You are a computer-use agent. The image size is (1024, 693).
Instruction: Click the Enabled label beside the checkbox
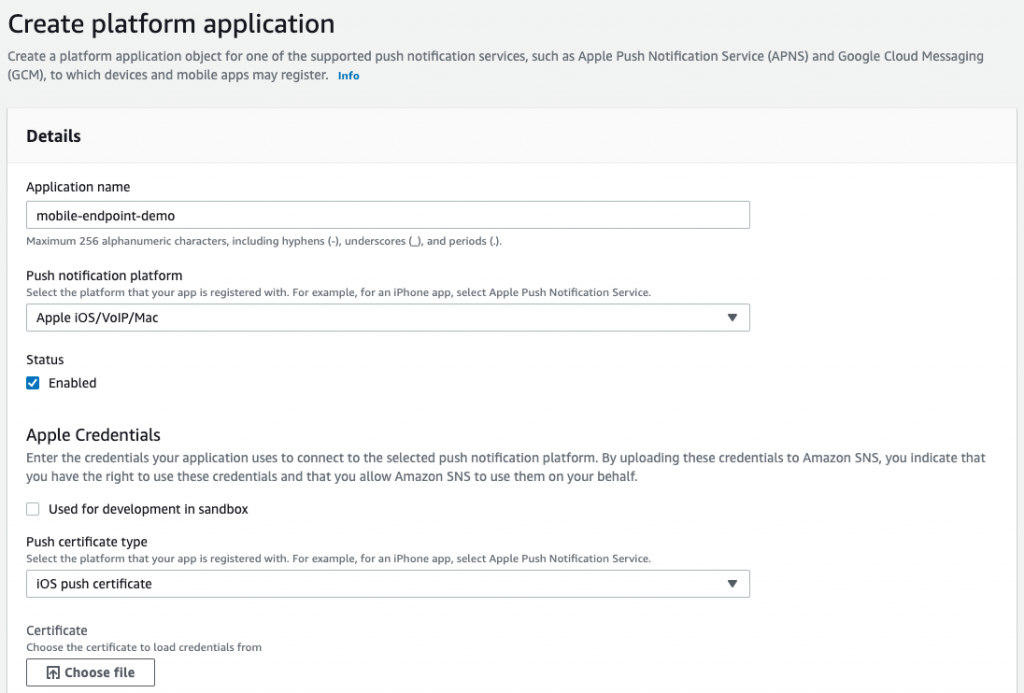click(x=70, y=382)
